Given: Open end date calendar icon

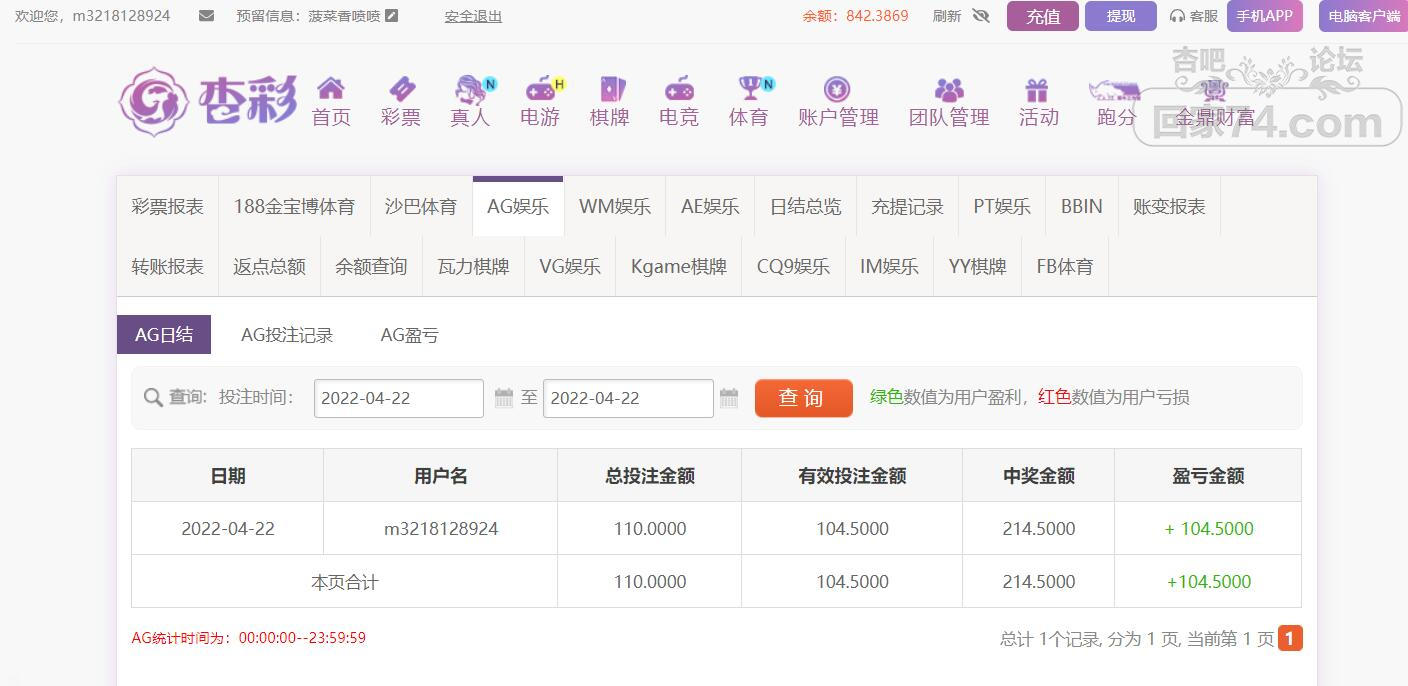Looking at the screenshot, I should pyautogui.click(x=729, y=398).
